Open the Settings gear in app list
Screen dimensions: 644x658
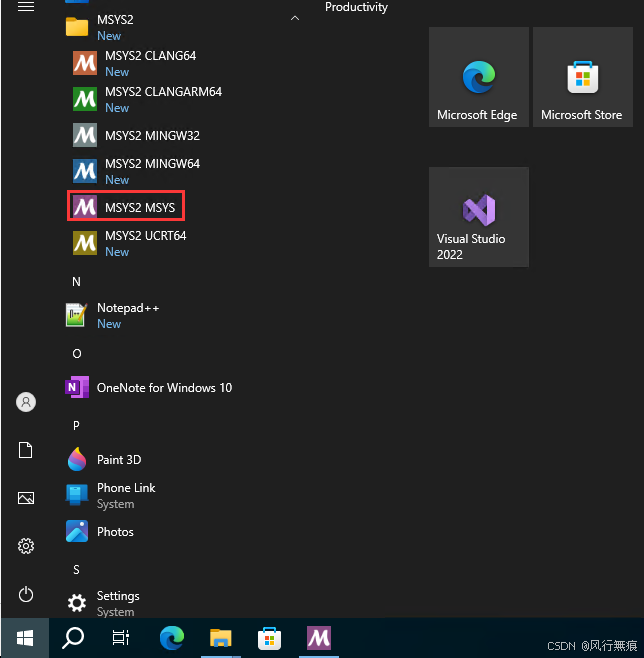click(77, 603)
